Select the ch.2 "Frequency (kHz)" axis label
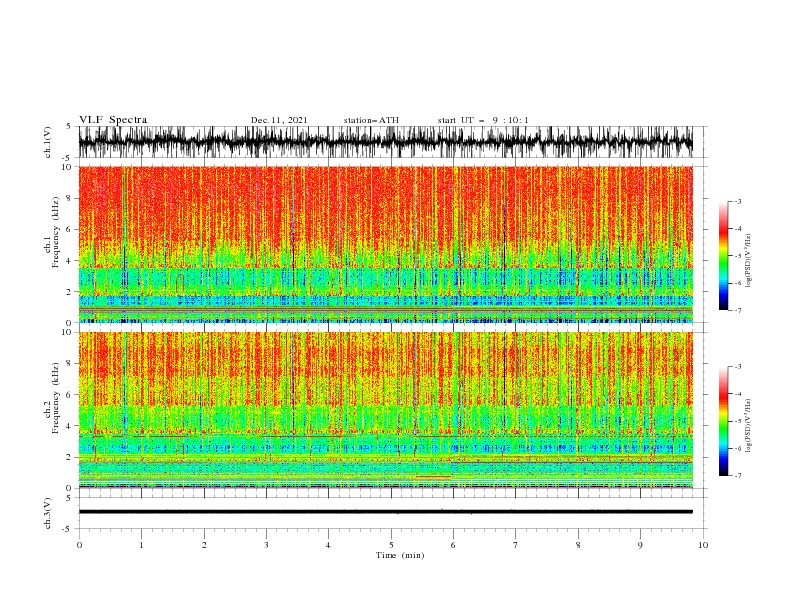Image resolution: width=792 pixels, height=612 pixels. pyautogui.click(x=56, y=397)
